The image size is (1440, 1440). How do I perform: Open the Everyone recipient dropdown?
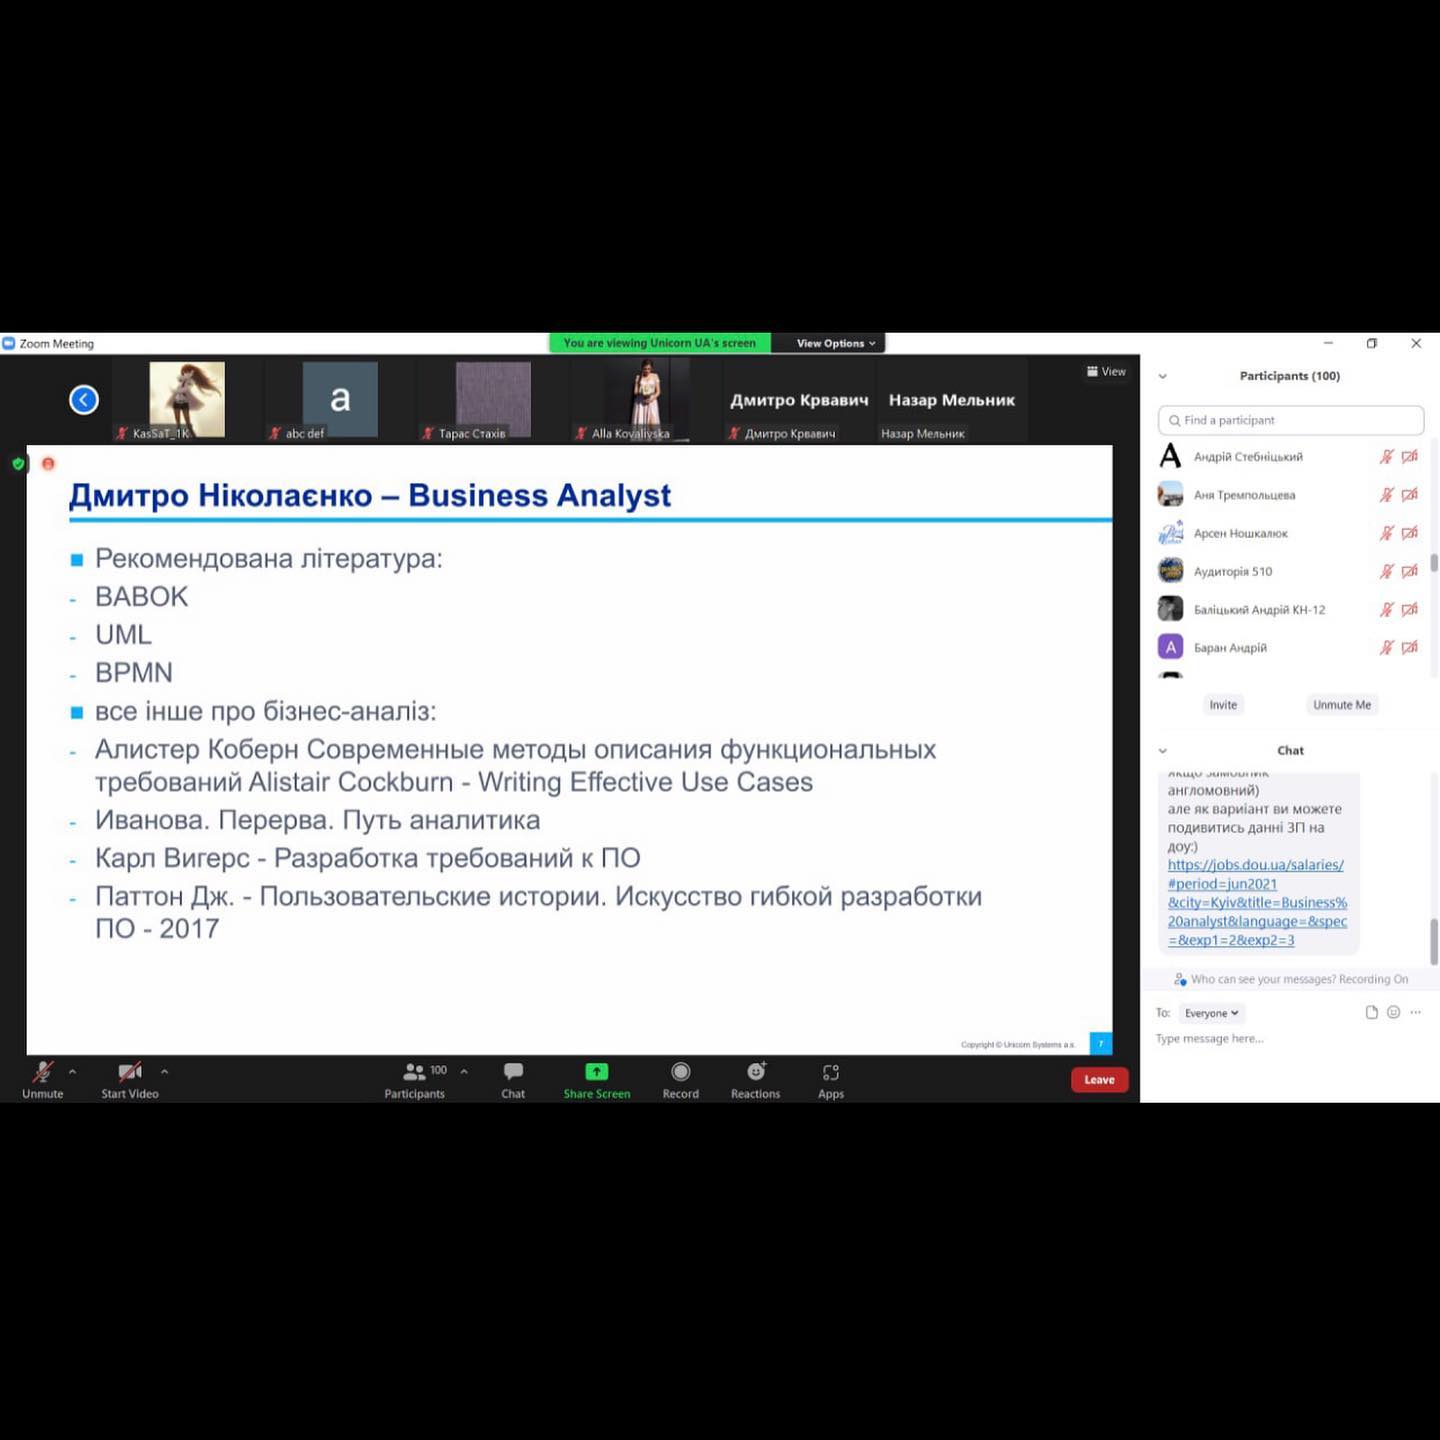click(1211, 1013)
